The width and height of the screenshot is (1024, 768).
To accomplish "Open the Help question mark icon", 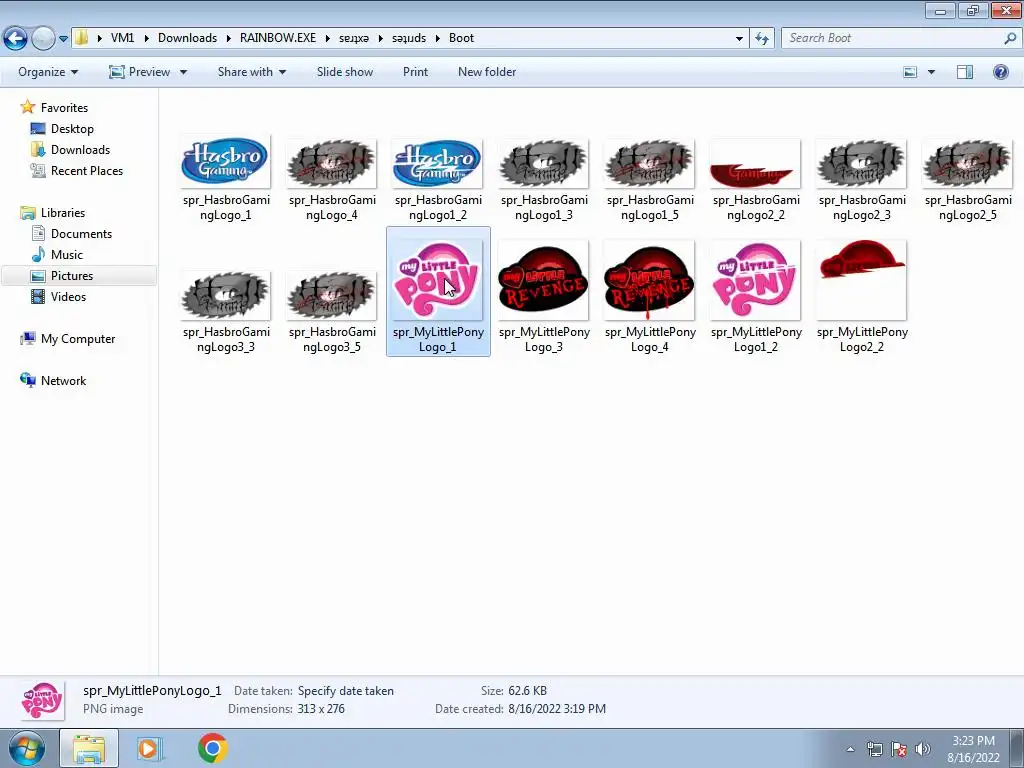I will click(x=1000, y=72).
